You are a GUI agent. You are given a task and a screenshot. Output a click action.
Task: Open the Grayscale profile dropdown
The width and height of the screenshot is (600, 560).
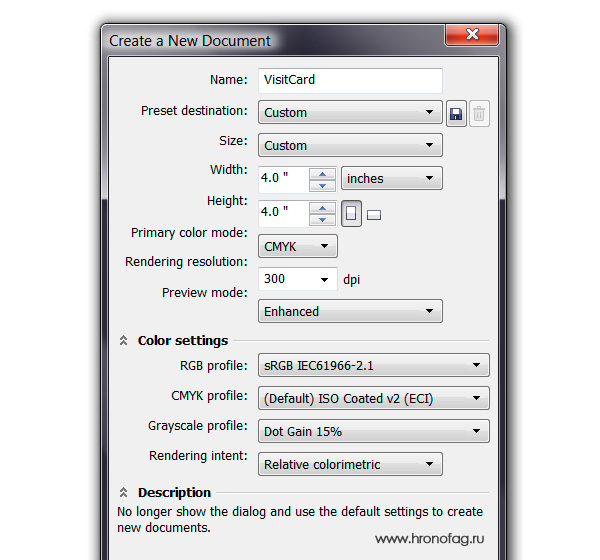[x=374, y=432]
